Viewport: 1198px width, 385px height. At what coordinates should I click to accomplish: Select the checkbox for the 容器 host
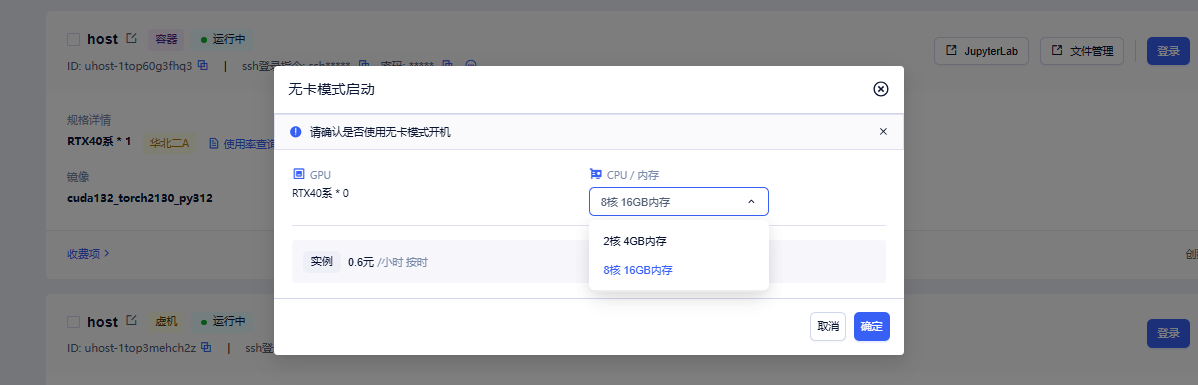coord(73,39)
